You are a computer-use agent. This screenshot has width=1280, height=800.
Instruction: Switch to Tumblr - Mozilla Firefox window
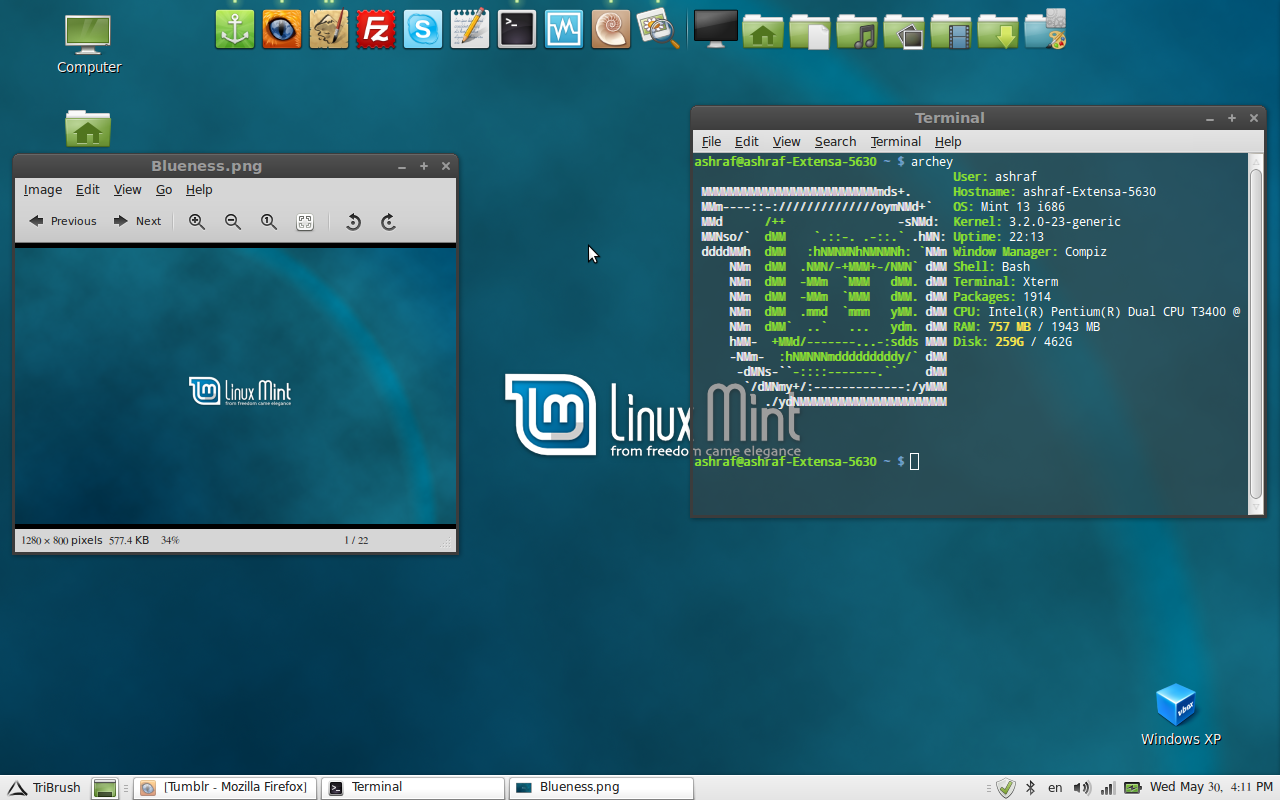click(225, 788)
